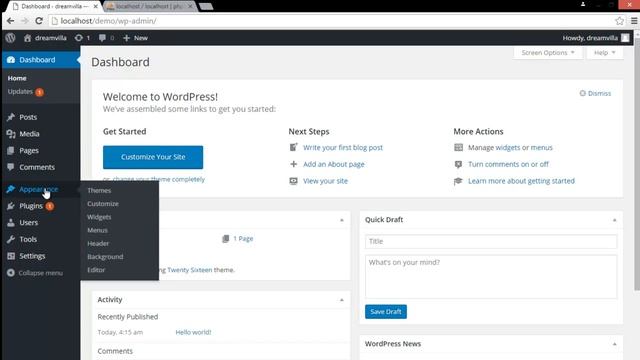Expand the Help dropdown
Image resolution: width=640 pixels, height=360 pixels.
pos(604,53)
